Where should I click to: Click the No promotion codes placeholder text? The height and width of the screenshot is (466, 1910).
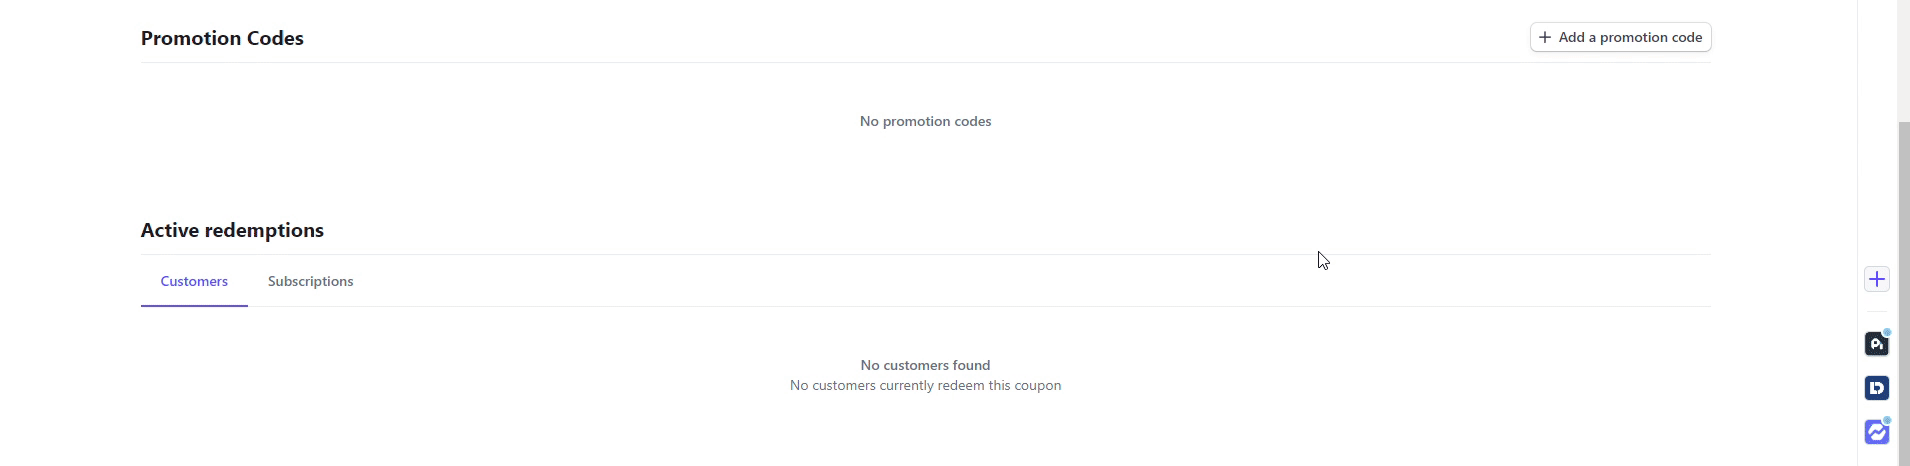(x=925, y=121)
